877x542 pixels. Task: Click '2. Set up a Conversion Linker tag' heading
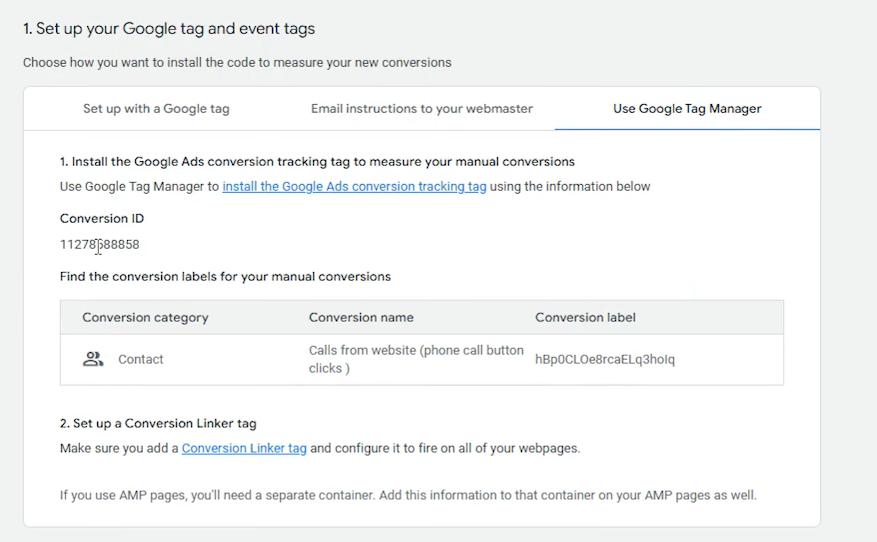tap(158, 423)
